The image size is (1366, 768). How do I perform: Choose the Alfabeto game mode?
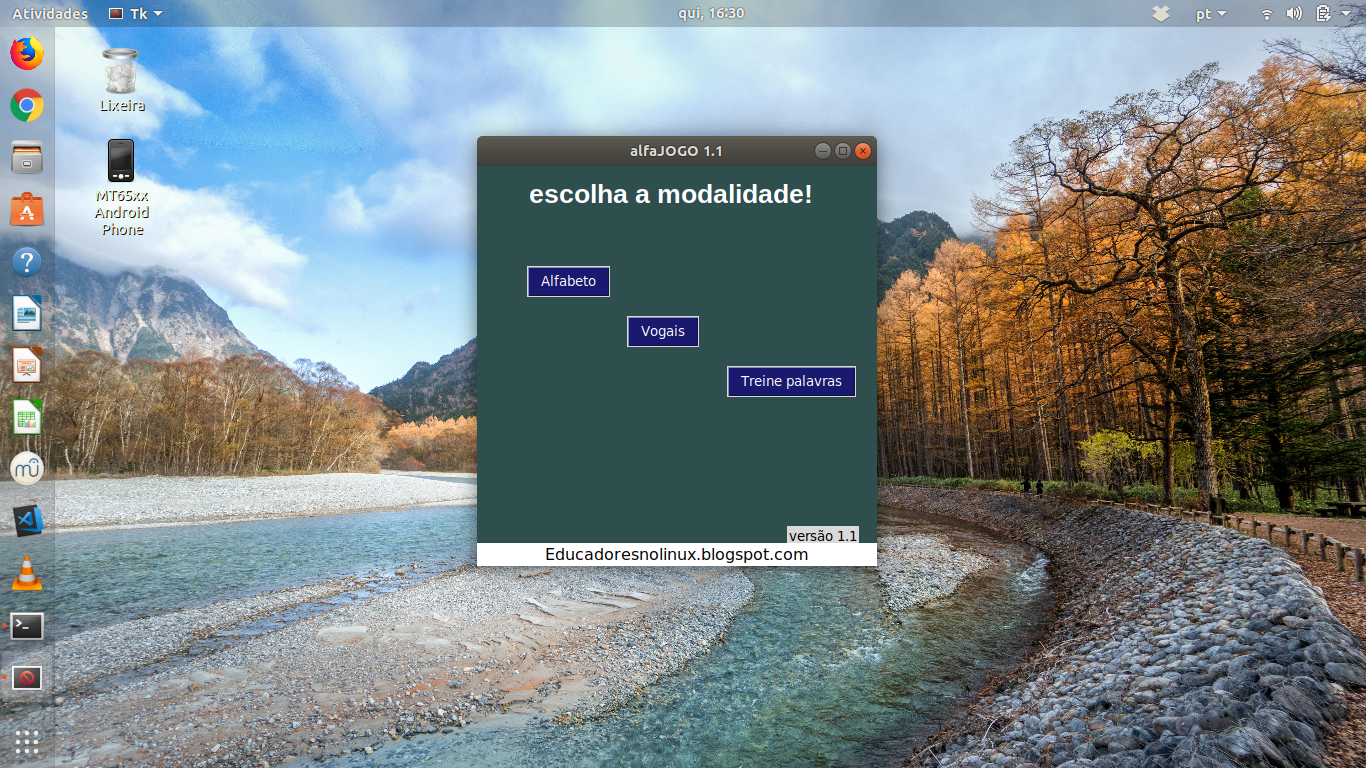tap(568, 281)
